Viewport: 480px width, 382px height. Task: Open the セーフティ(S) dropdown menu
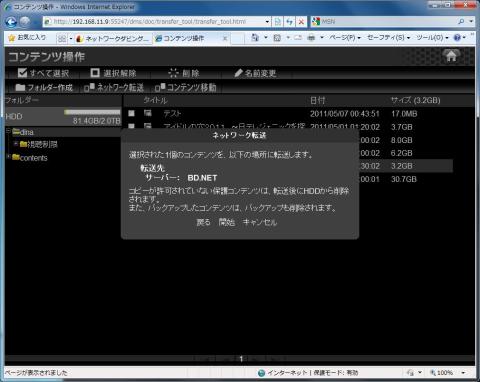(x=388, y=38)
